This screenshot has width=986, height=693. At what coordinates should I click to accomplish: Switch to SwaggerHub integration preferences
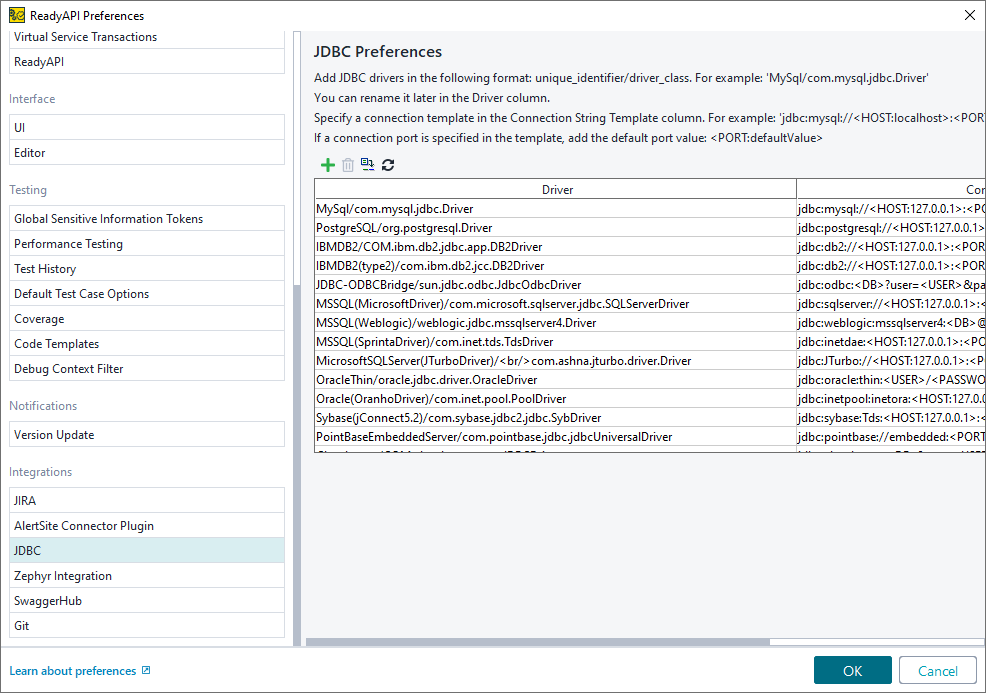point(146,600)
